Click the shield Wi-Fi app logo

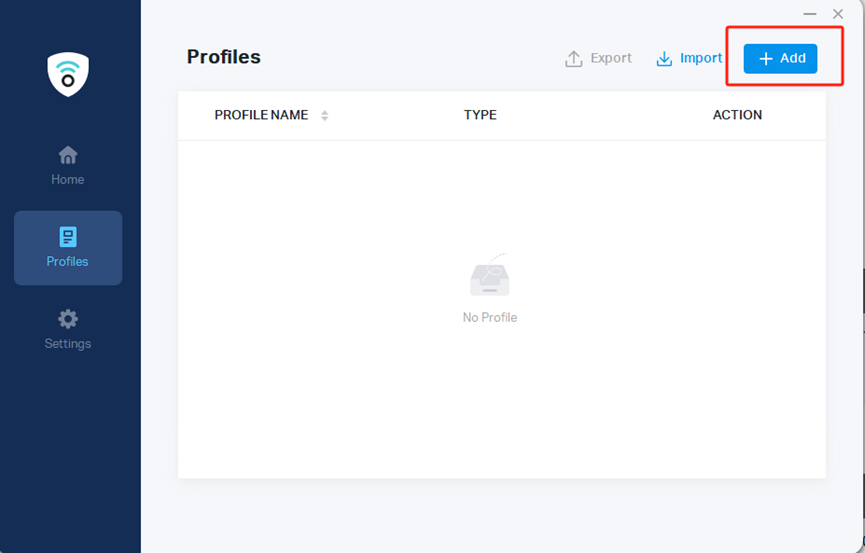(x=68, y=75)
